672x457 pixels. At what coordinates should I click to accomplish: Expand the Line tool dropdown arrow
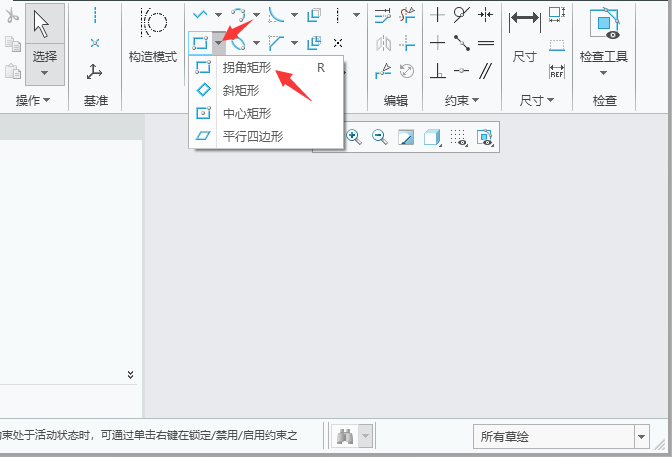pyautogui.click(x=218, y=15)
